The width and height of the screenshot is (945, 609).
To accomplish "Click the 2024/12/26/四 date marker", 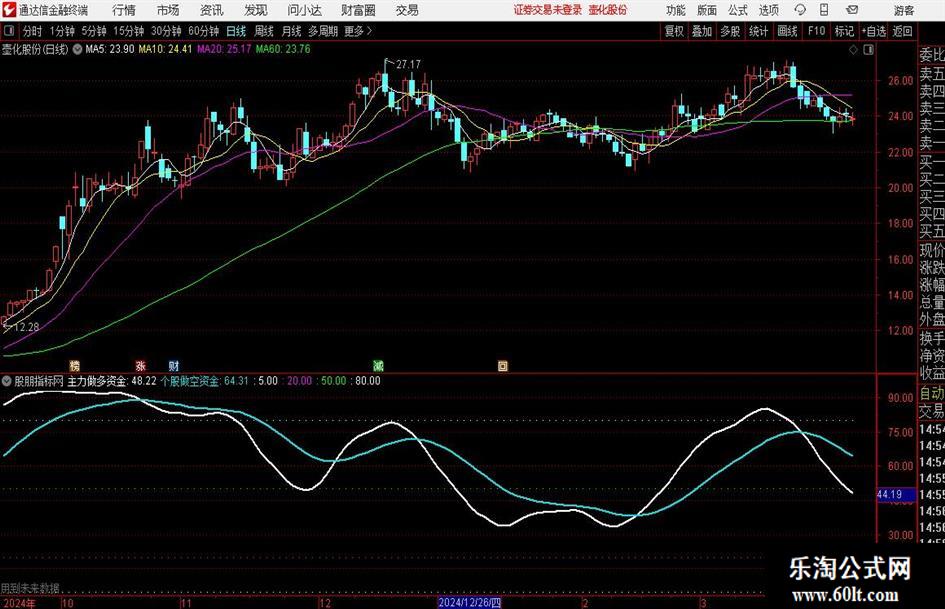I will coord(469,603).
